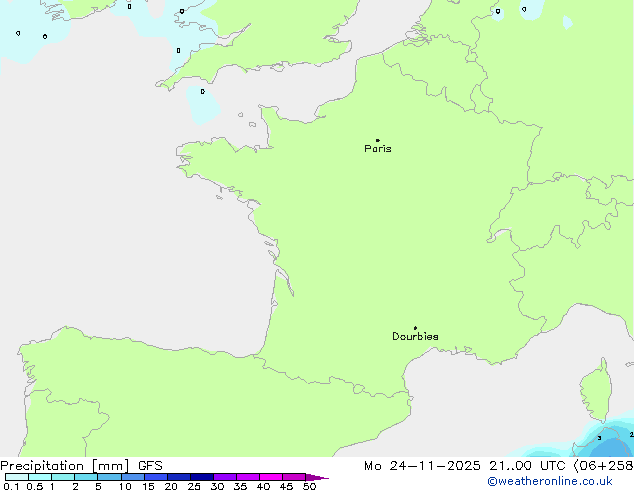Click the "Precipitation [mm]" title text
634x490 pixels.
click(x=65, y=466)
